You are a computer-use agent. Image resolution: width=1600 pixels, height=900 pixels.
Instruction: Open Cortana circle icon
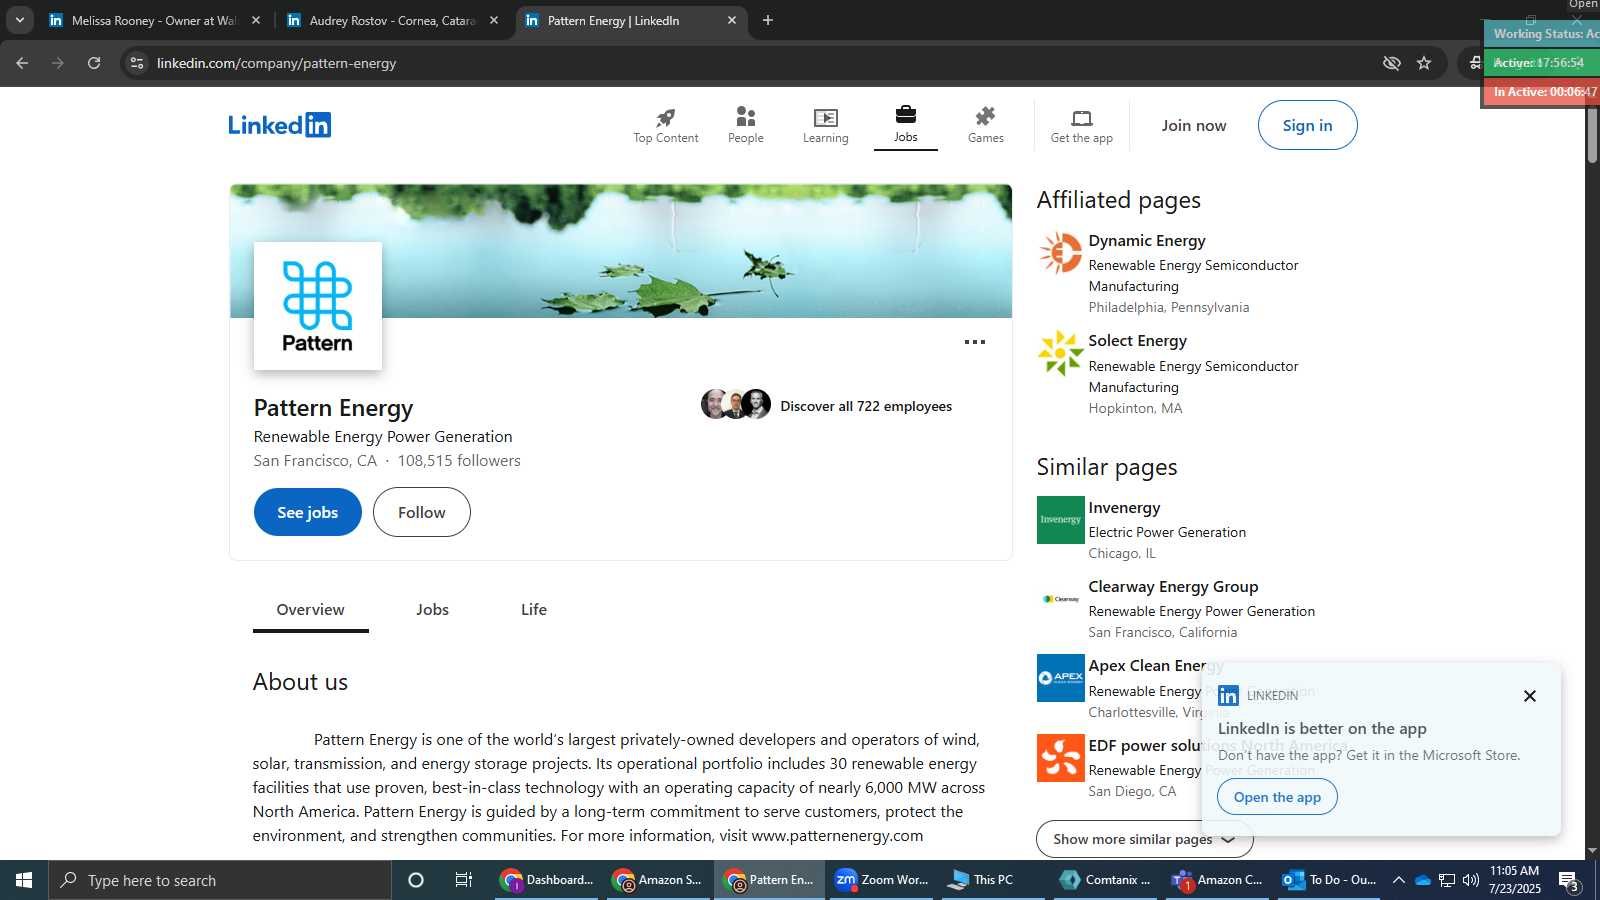tap(416, 880)
